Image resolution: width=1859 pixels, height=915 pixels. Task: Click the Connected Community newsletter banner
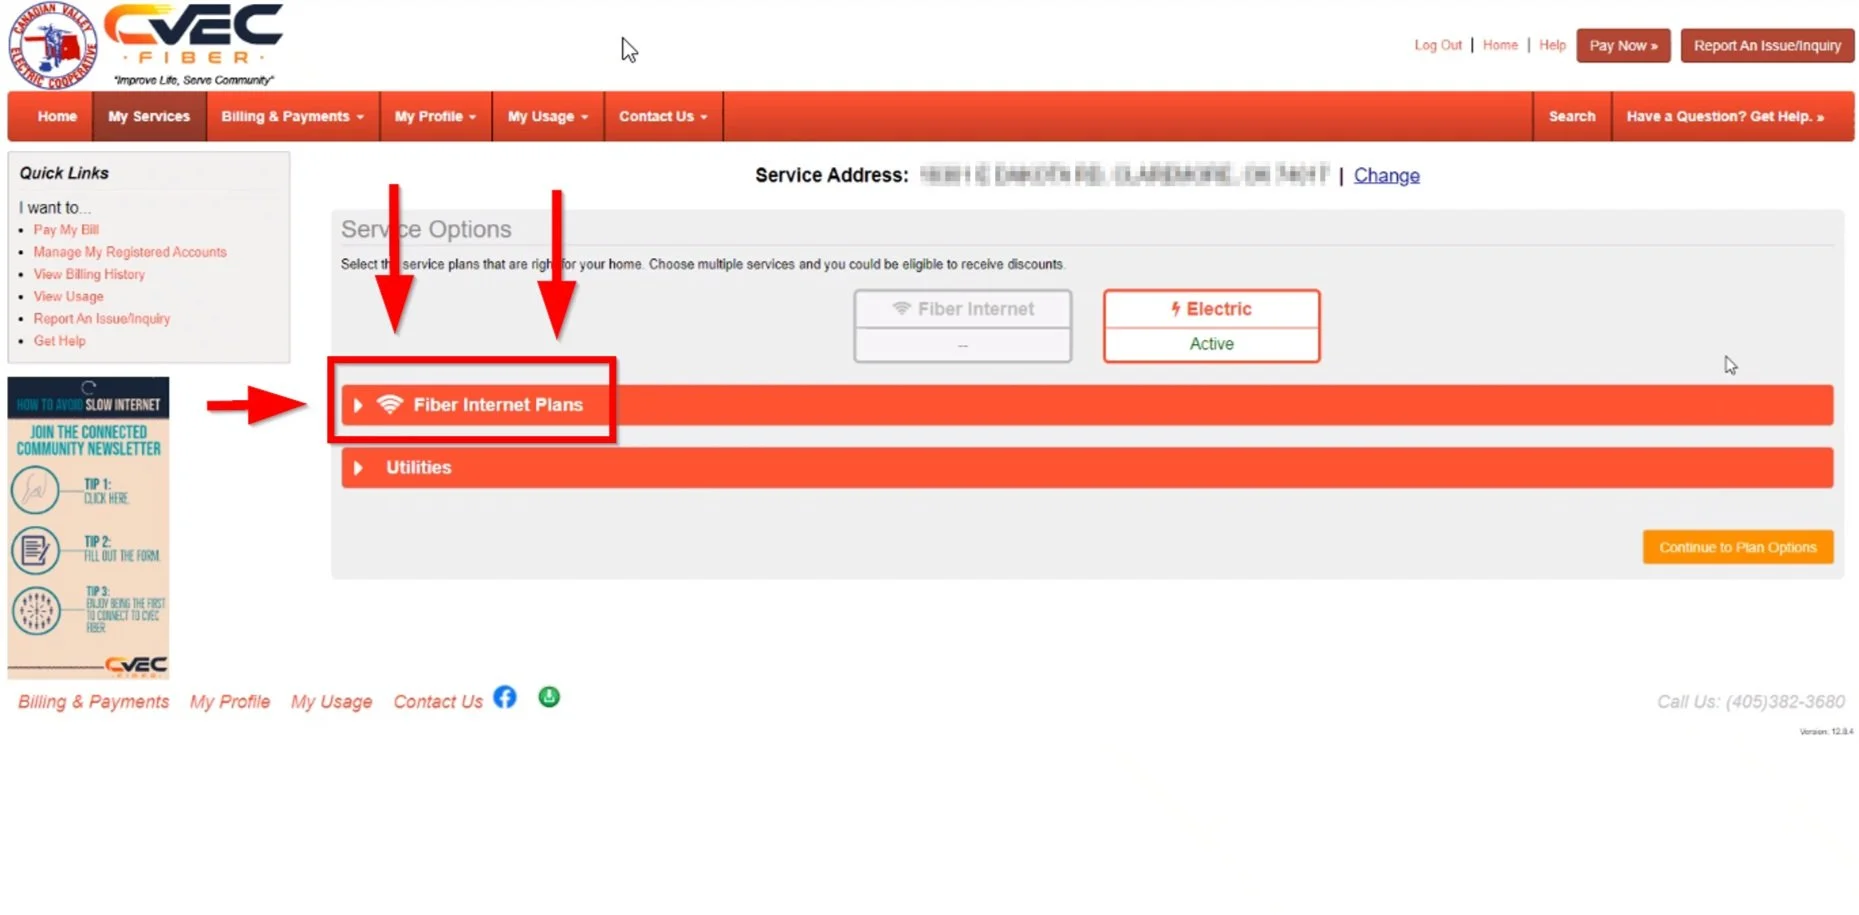[88, 527]
